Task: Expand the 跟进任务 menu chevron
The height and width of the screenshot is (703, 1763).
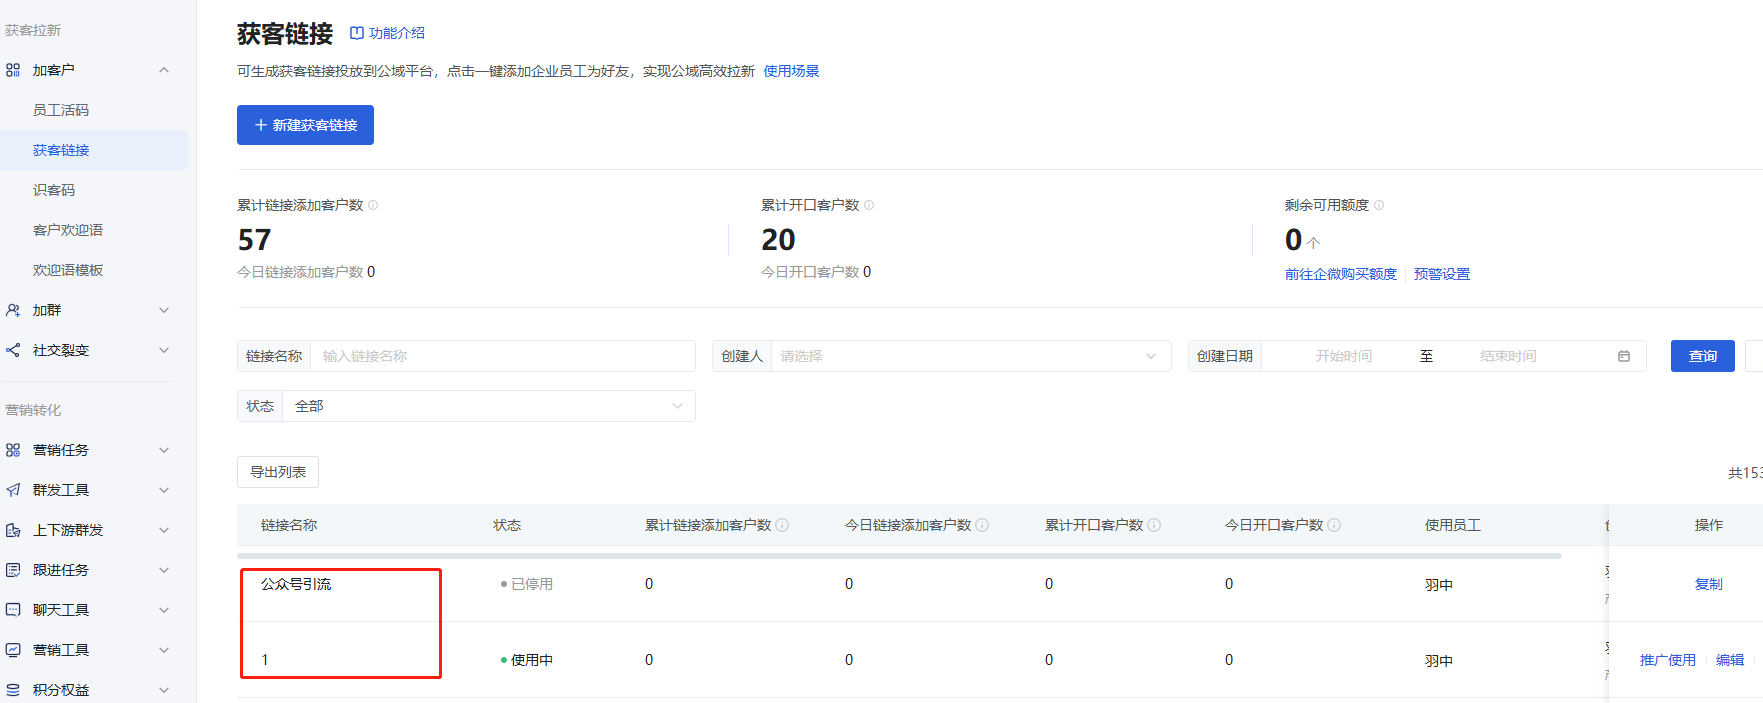Action: [164, 570]
